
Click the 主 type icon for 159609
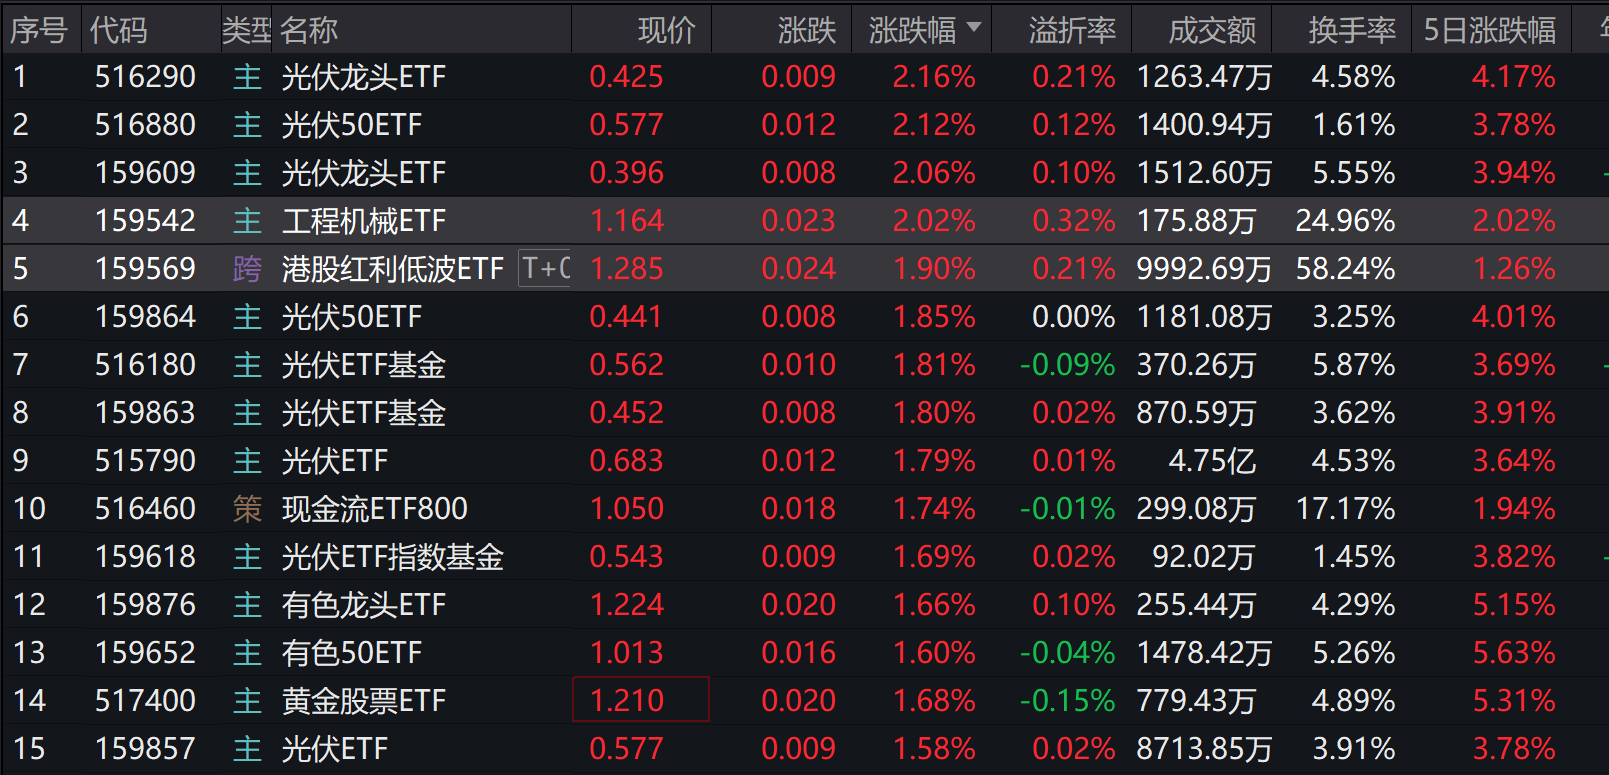coord(247,173)
